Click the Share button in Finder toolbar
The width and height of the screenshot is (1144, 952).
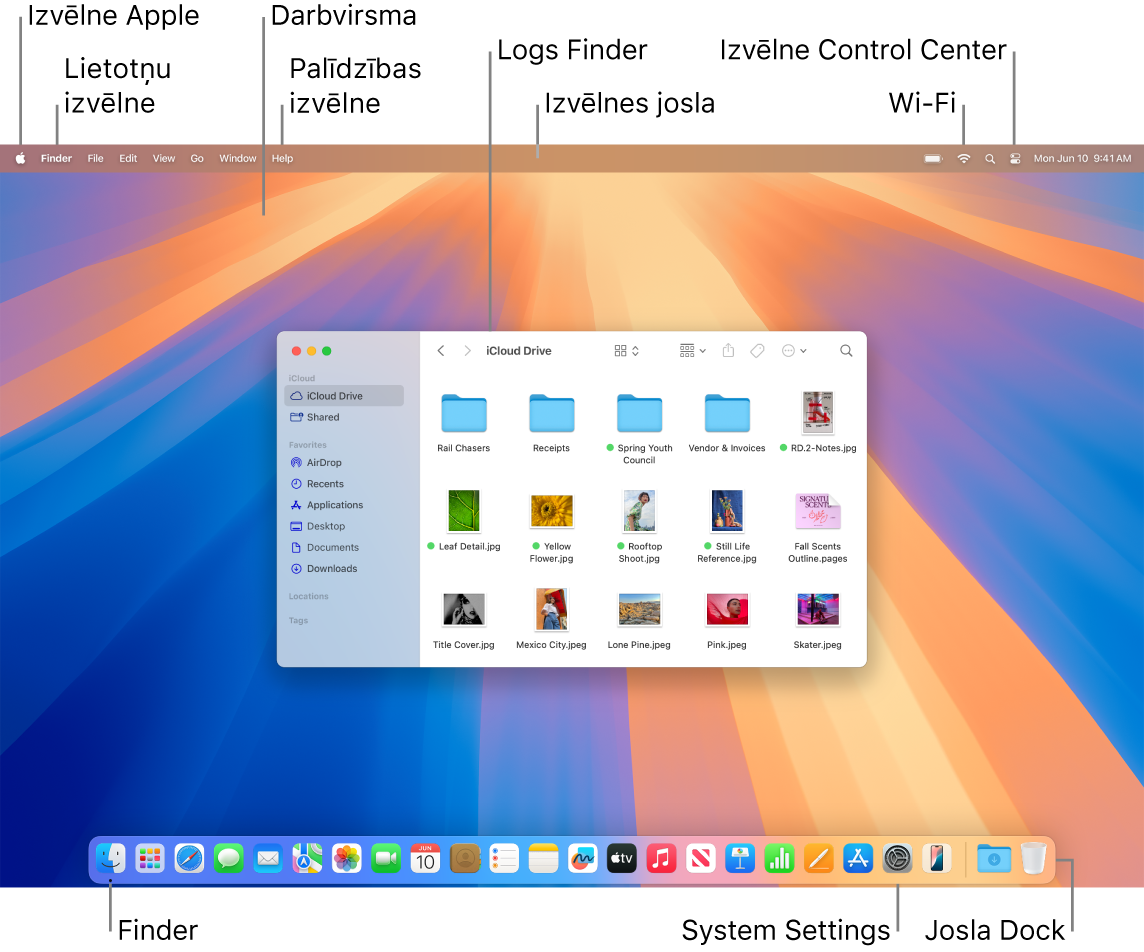point(728,351)
